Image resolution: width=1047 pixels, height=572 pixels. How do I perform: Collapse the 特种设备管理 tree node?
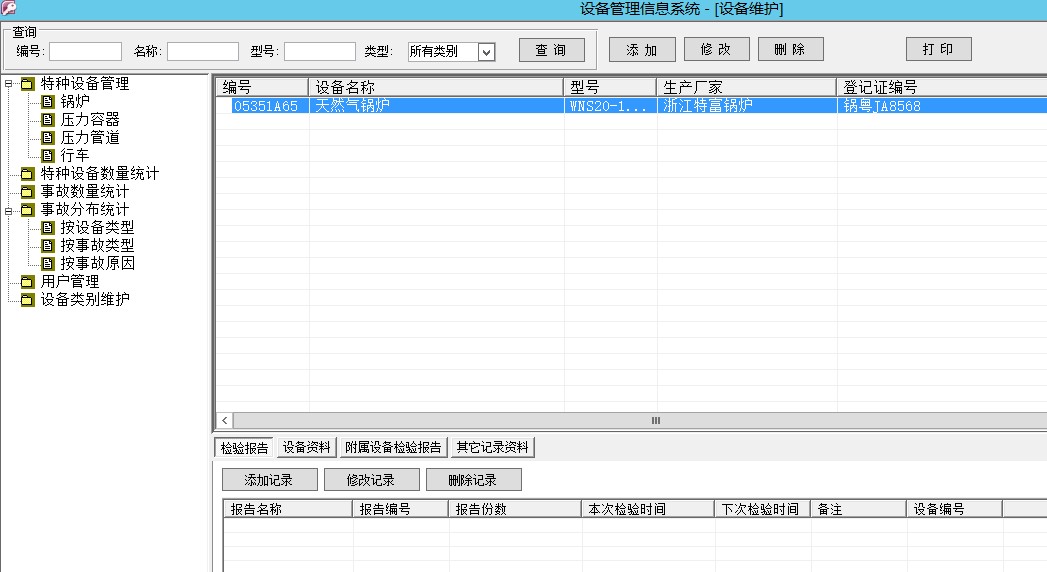[x=9, y=84]
